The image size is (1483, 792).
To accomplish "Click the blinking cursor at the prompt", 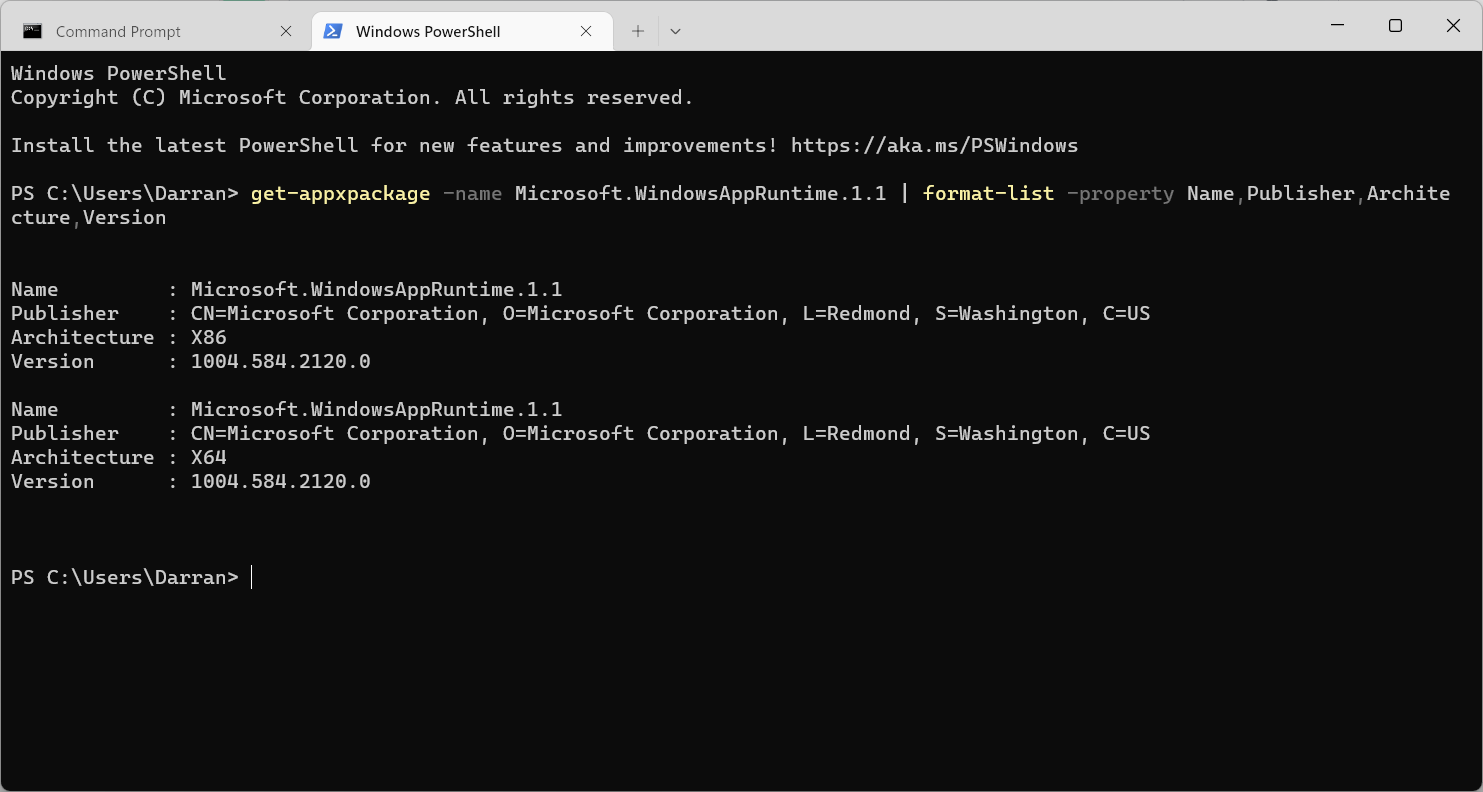I will [250, 577].
